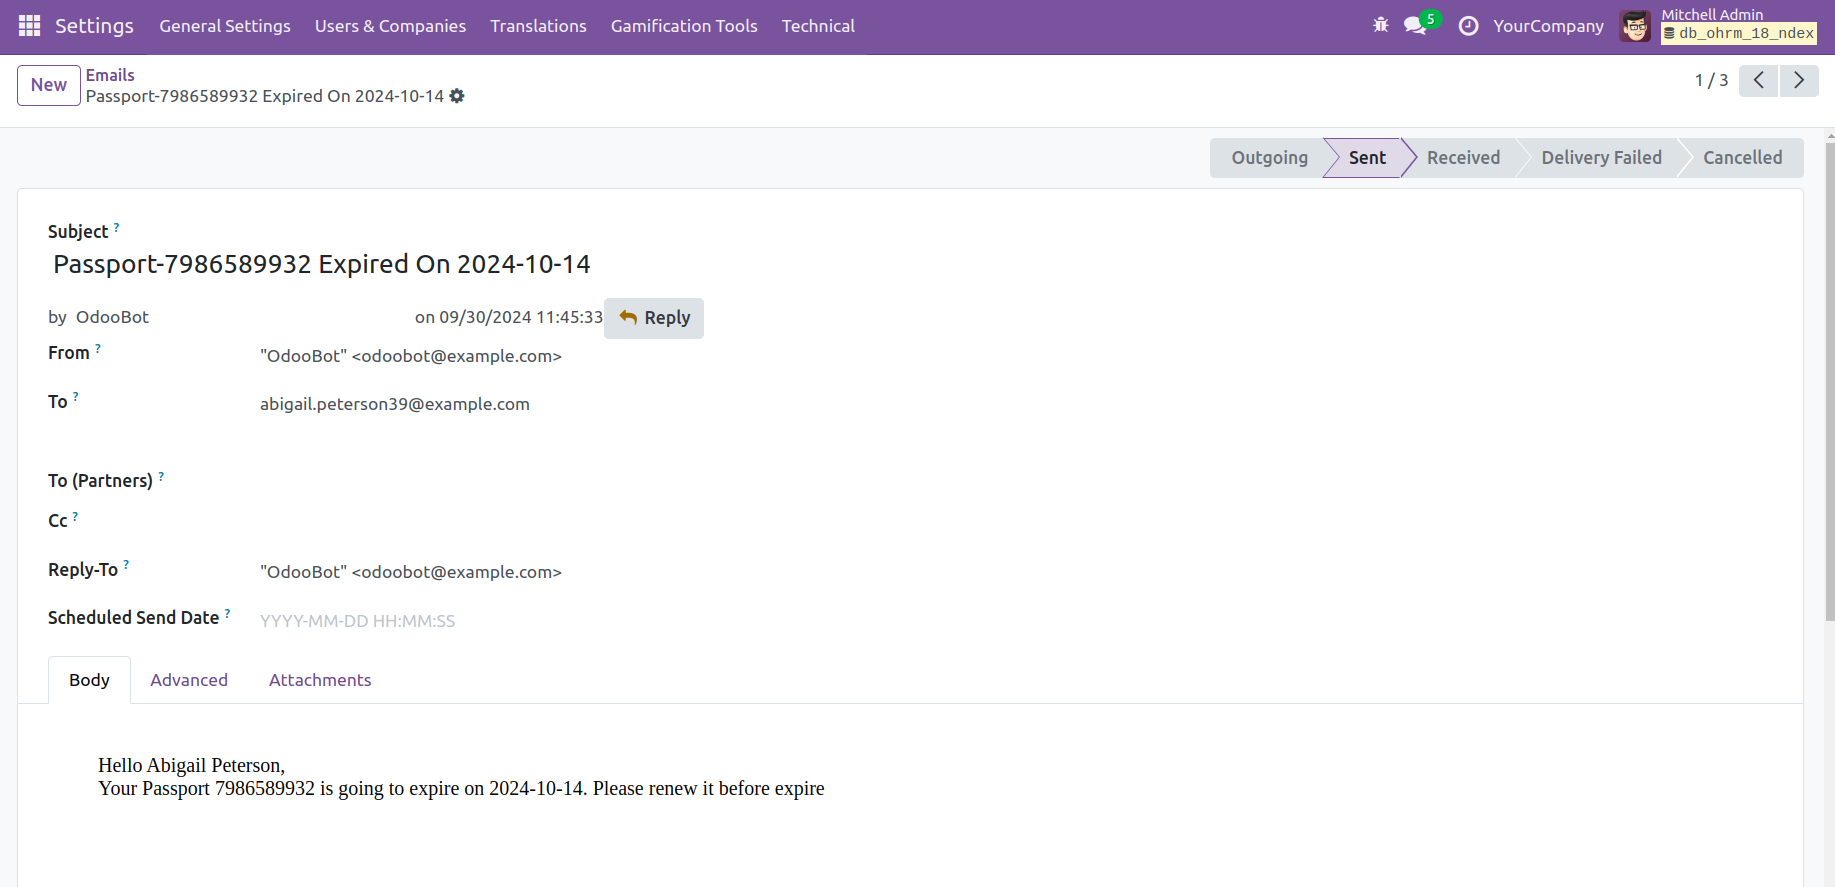Open General Settings menu item
The width and height of the screenshot is (1835, 887).
click(225, 26)
